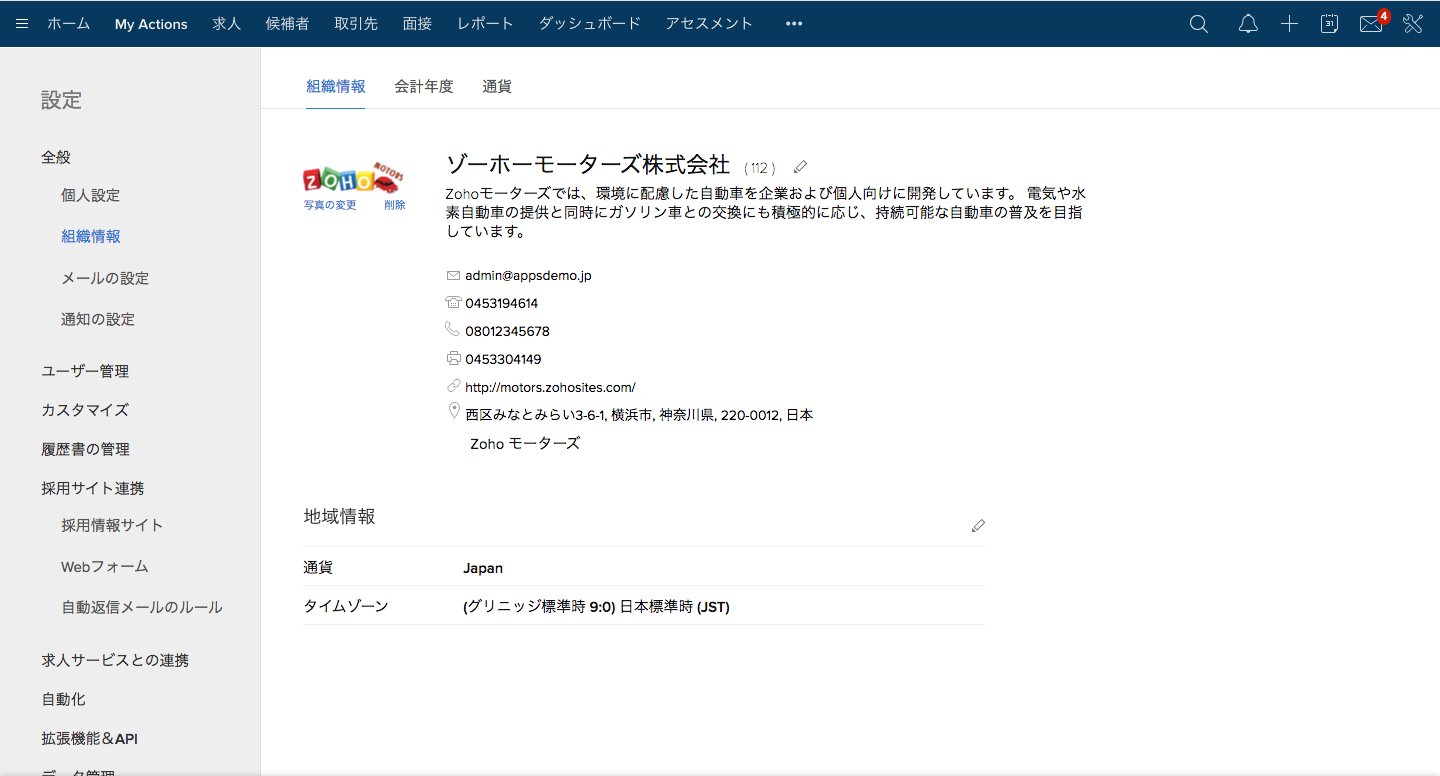Click the Japan currency value
This screenshot has width=1440, height=776.
pyautogui.click(x=483, y=568)
